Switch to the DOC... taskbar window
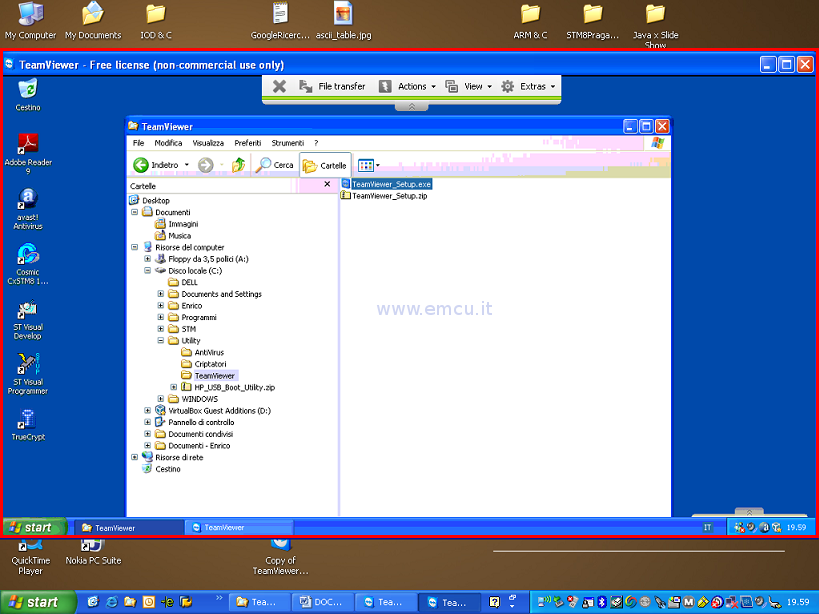Viewport: 819px width, 614px height. point(323,602)
